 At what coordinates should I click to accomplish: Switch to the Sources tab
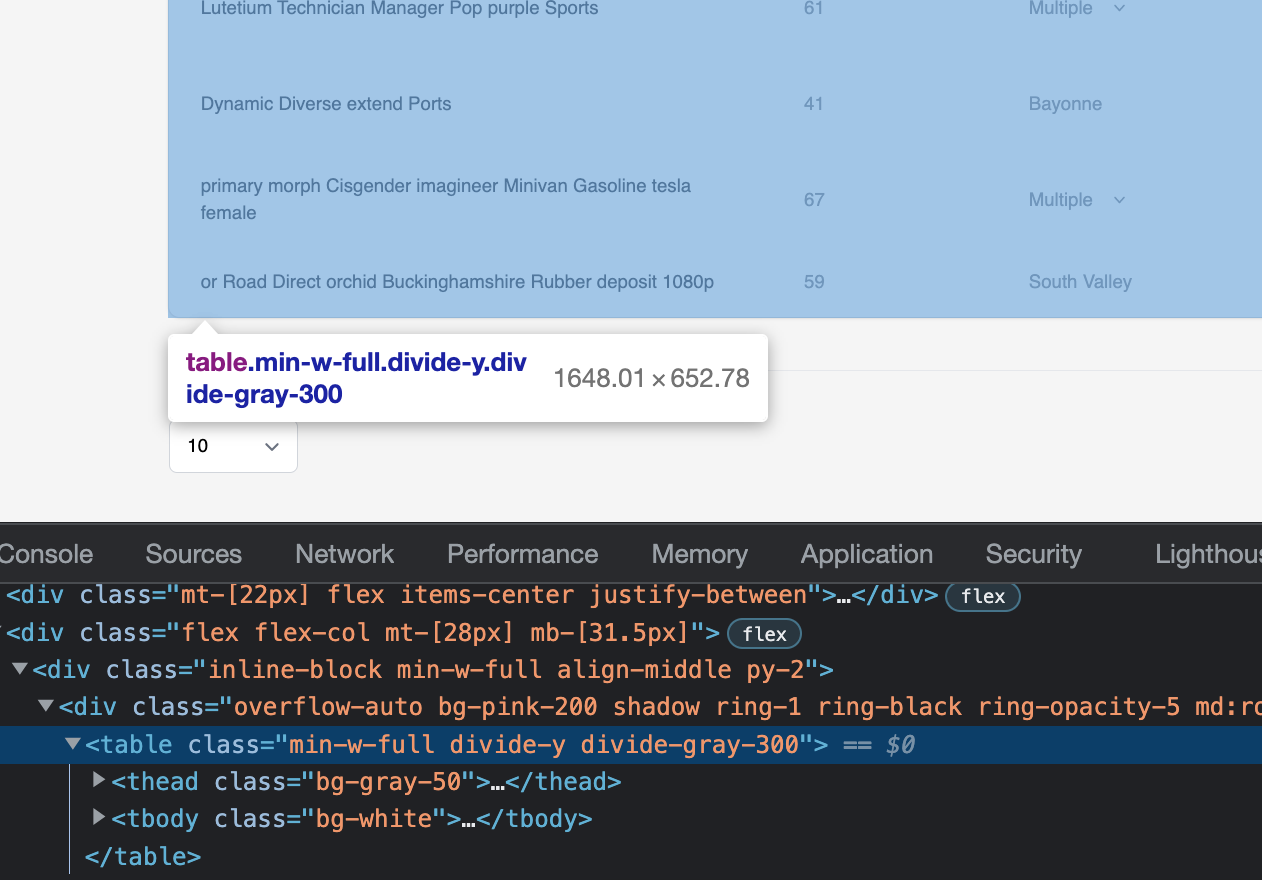click(x=193, y=554)
